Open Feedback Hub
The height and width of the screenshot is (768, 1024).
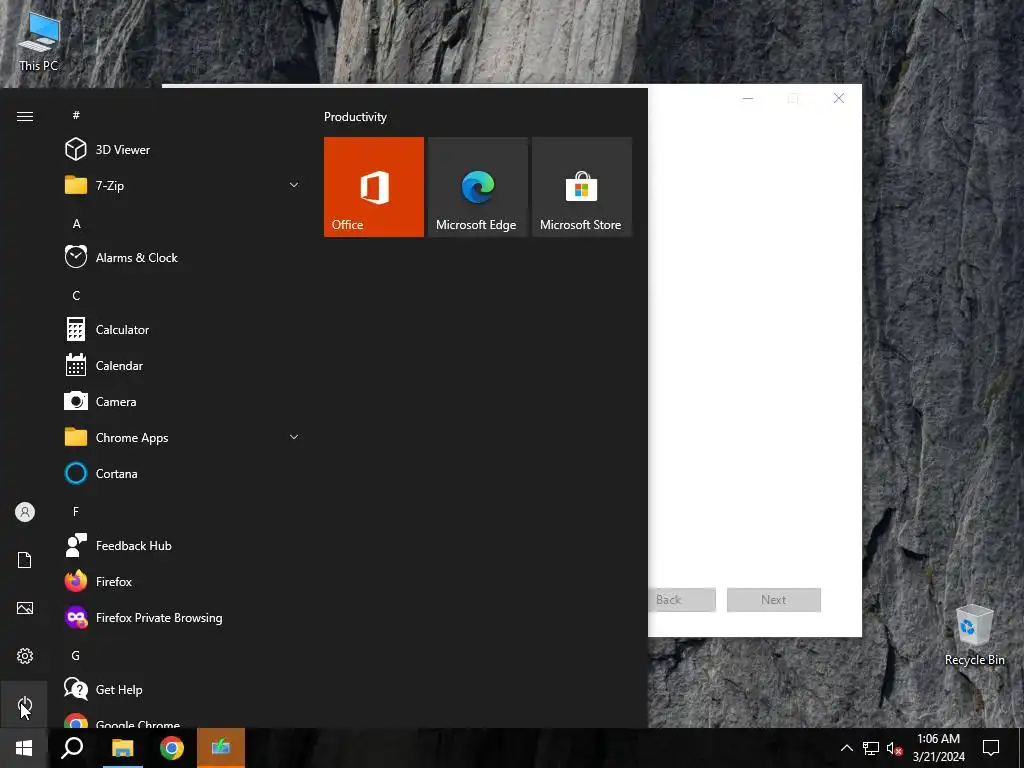pos(183,546)
